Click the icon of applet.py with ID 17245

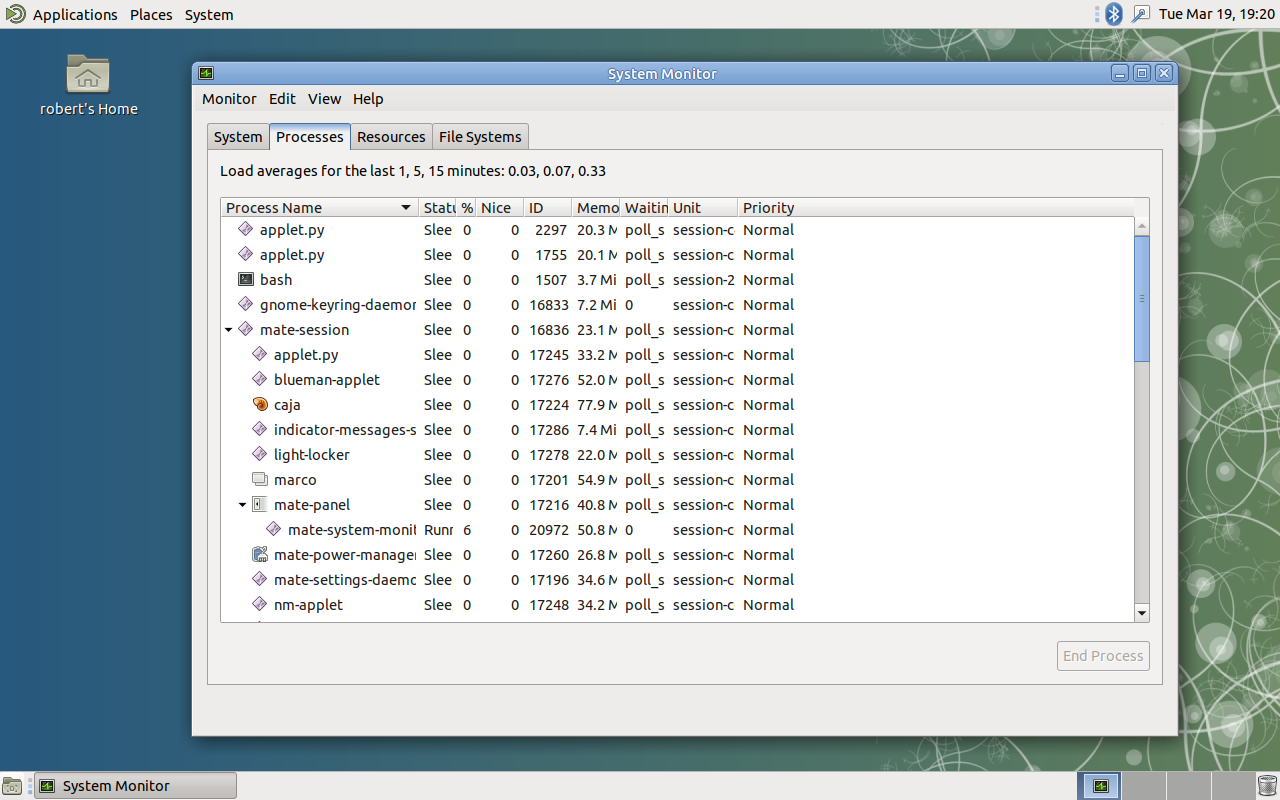[260, 355]
